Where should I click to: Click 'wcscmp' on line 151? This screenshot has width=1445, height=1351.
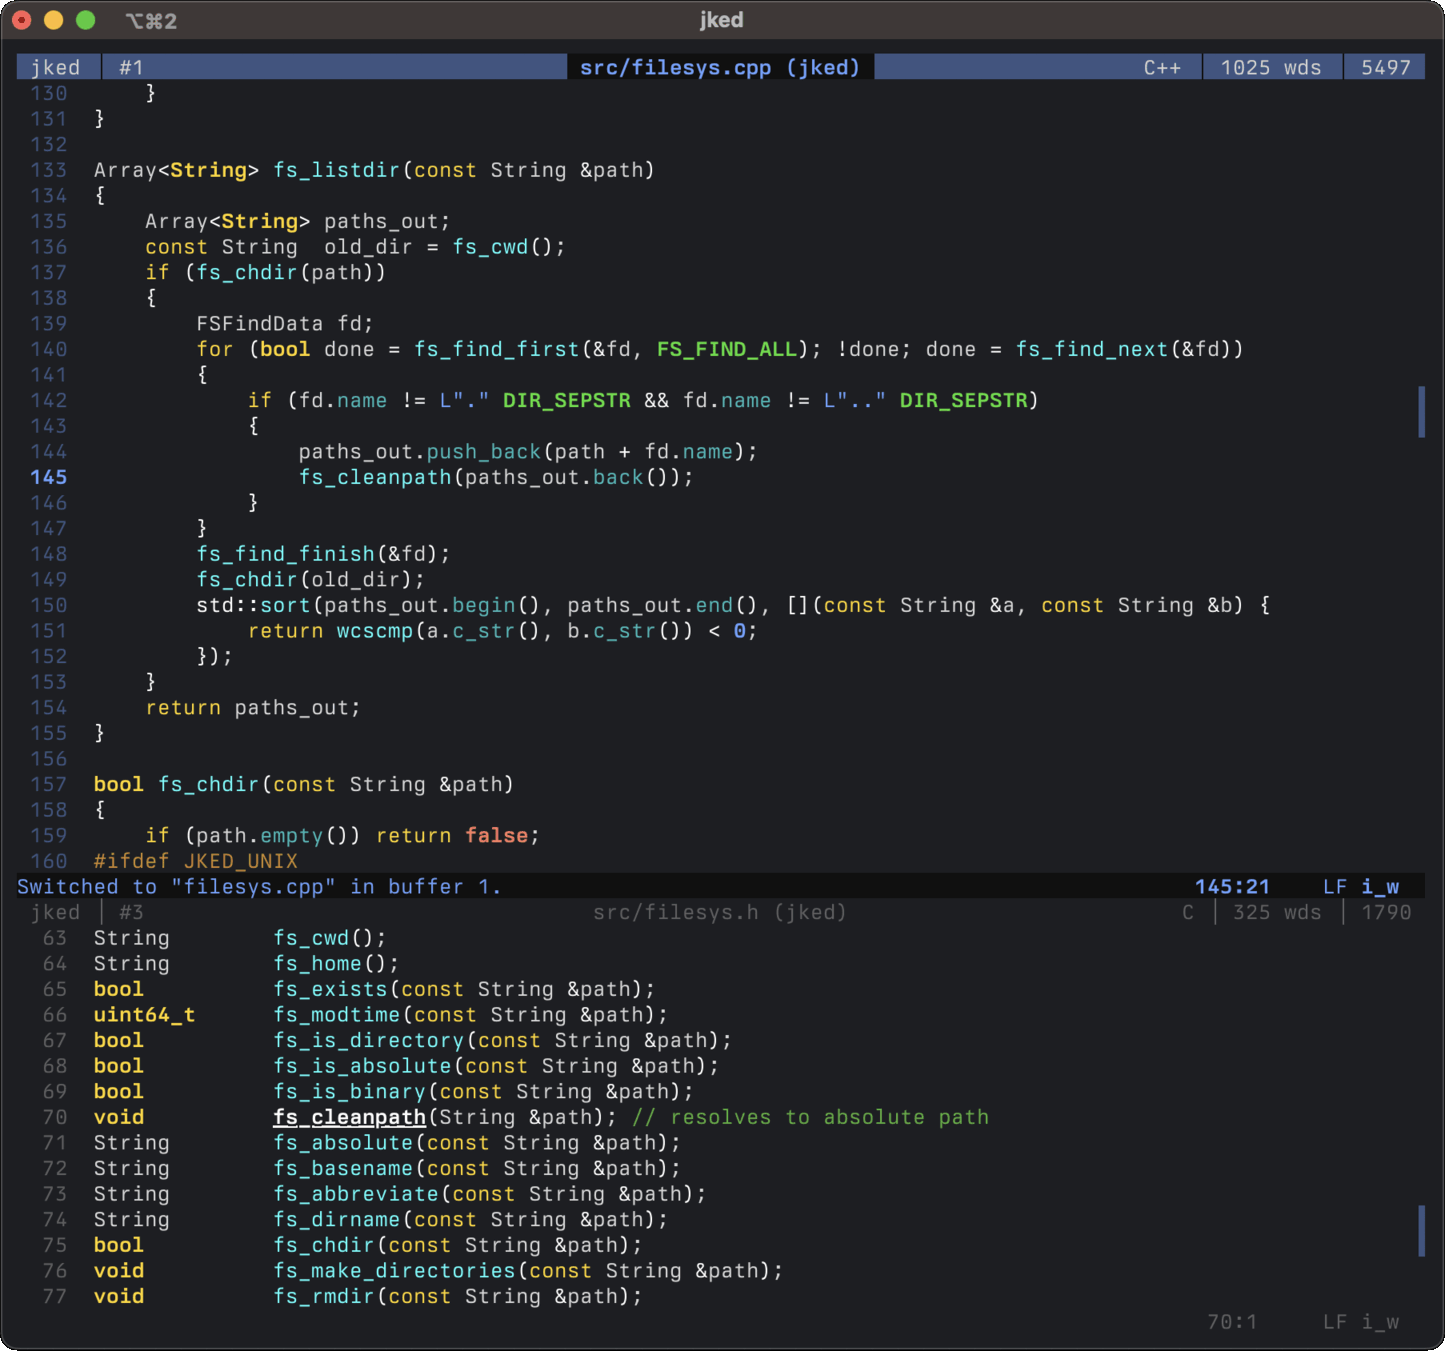click(x=375, y=631)
